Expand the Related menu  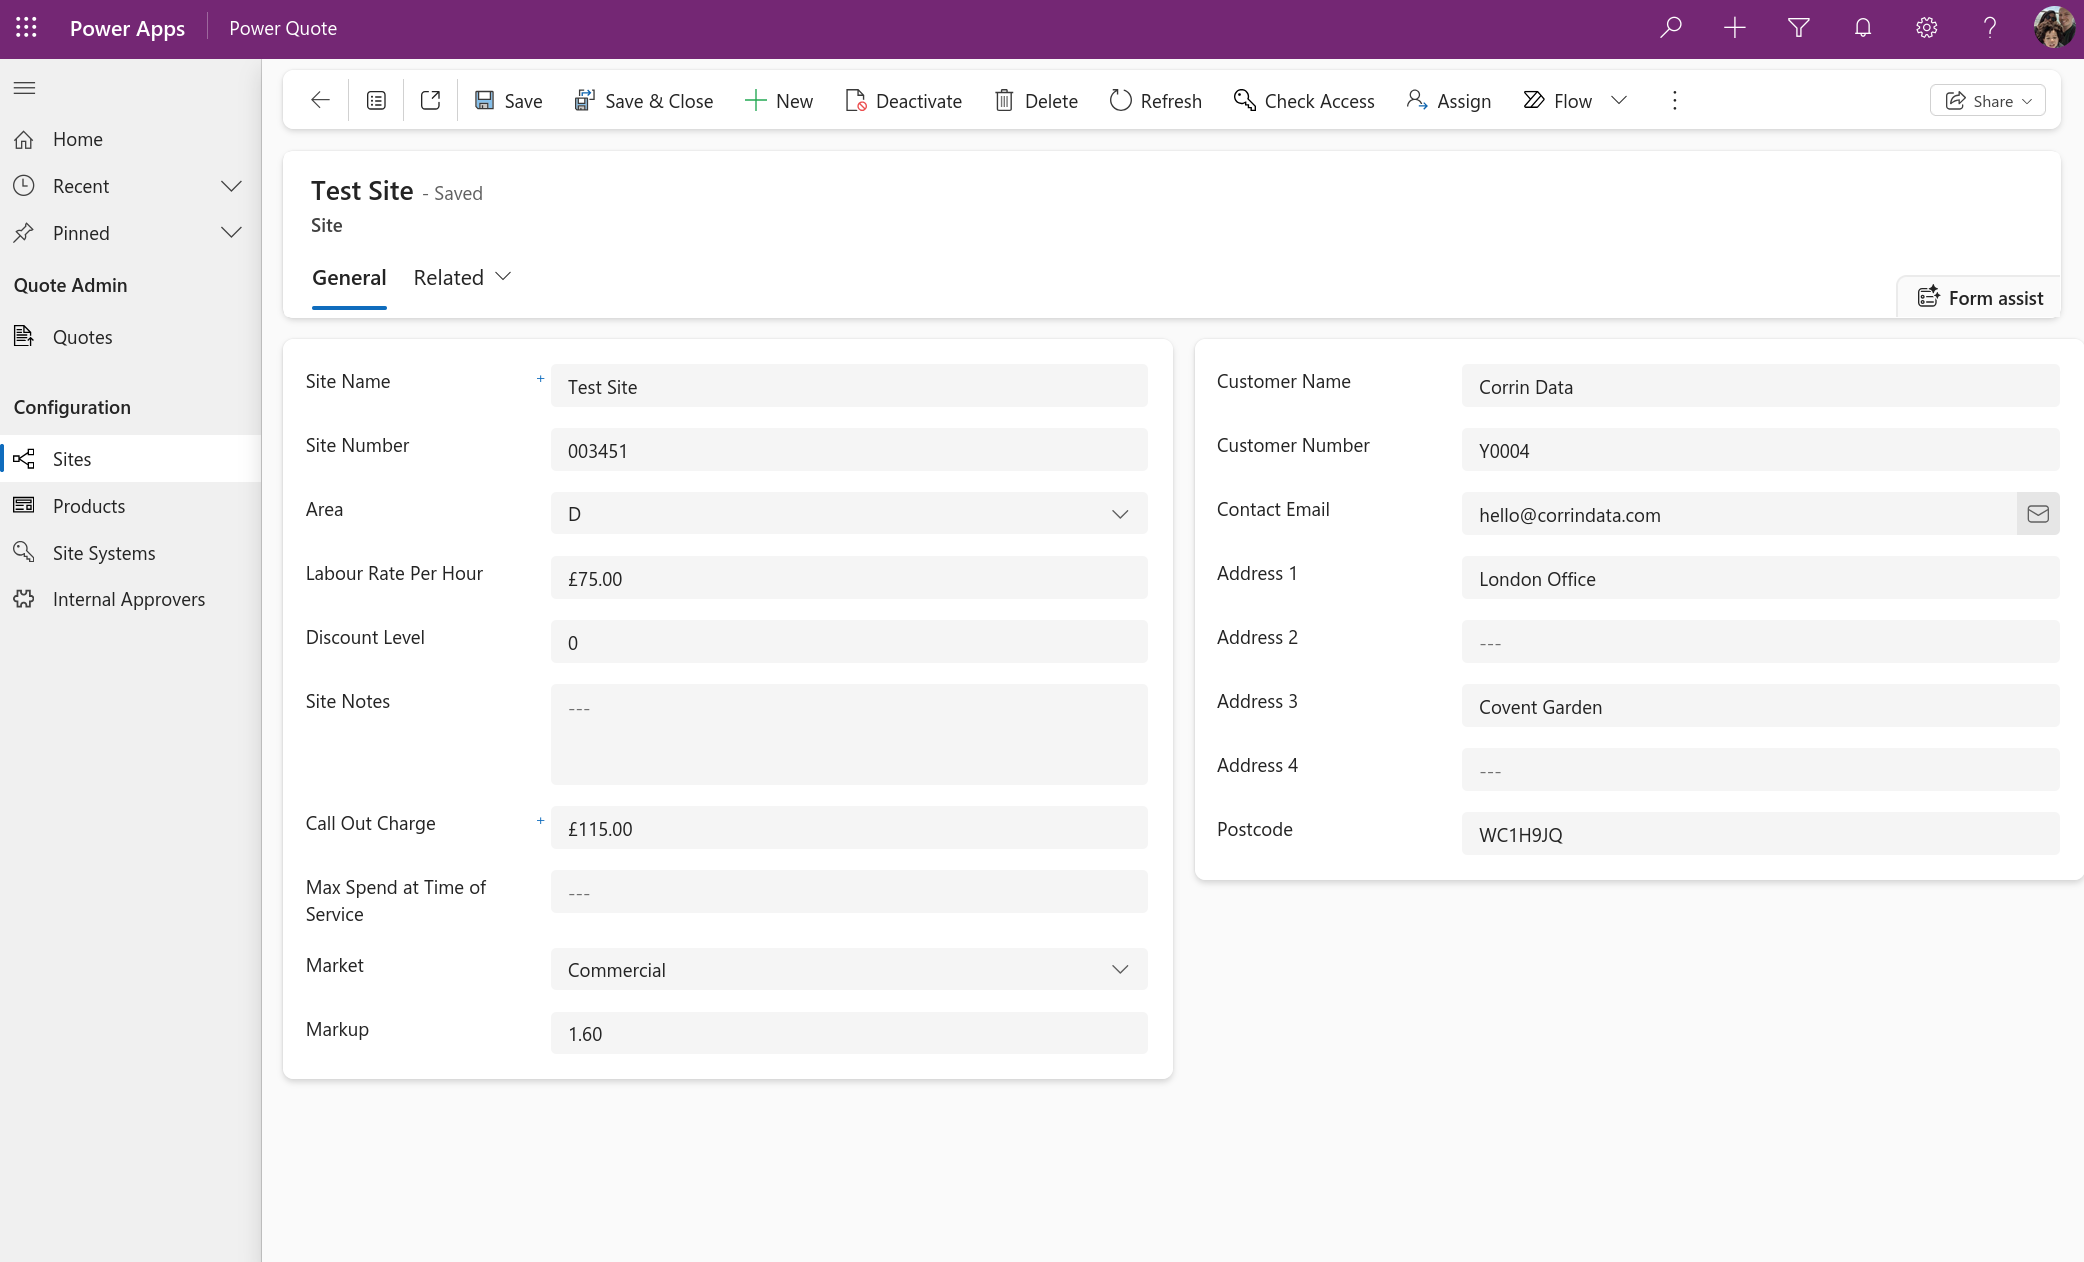pos(461,277)
